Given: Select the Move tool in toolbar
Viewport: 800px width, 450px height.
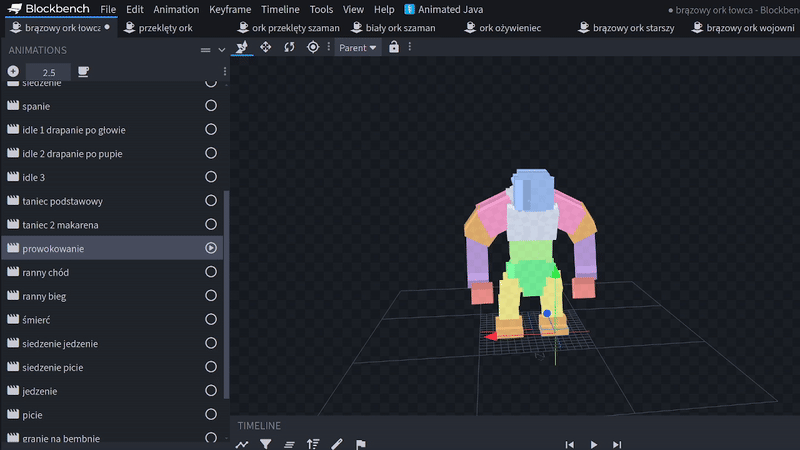Looking at the screenshot, I should [x=266, y=47].
